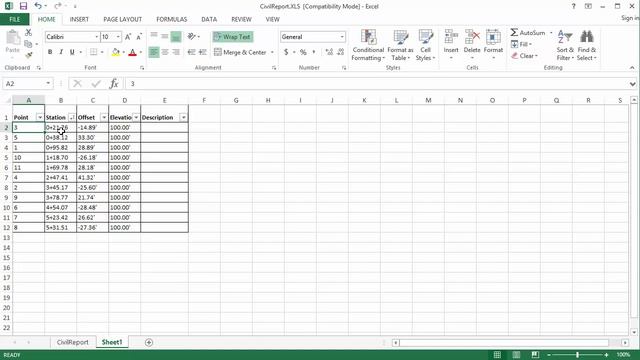Open Cell Styles gallery
Image resolution: width=640 pixels, height=360 pixels.
pyautogui.click(x=425, y=45)
